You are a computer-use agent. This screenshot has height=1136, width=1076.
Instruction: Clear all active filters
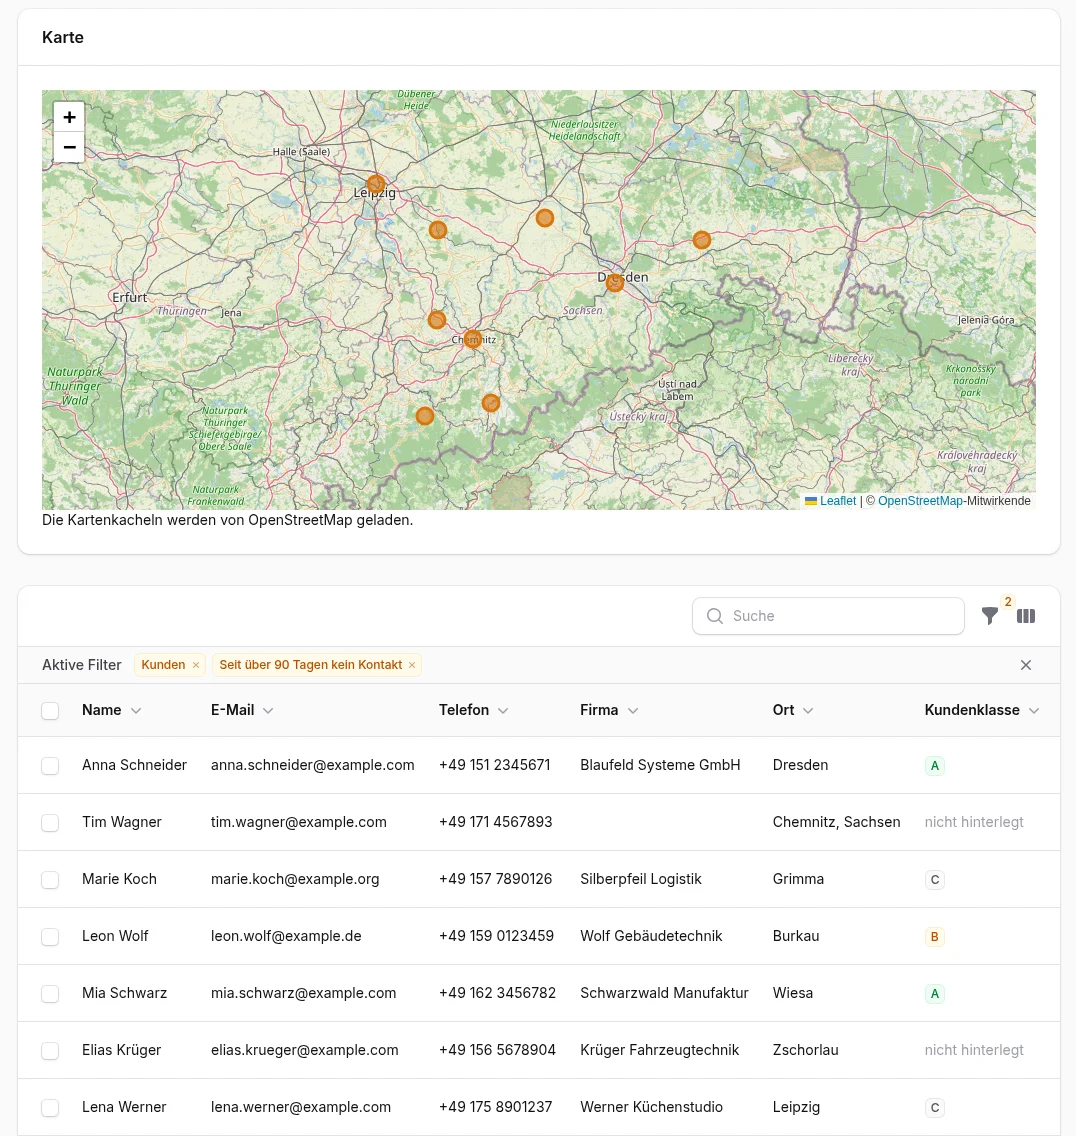(x=1026, y=665)
